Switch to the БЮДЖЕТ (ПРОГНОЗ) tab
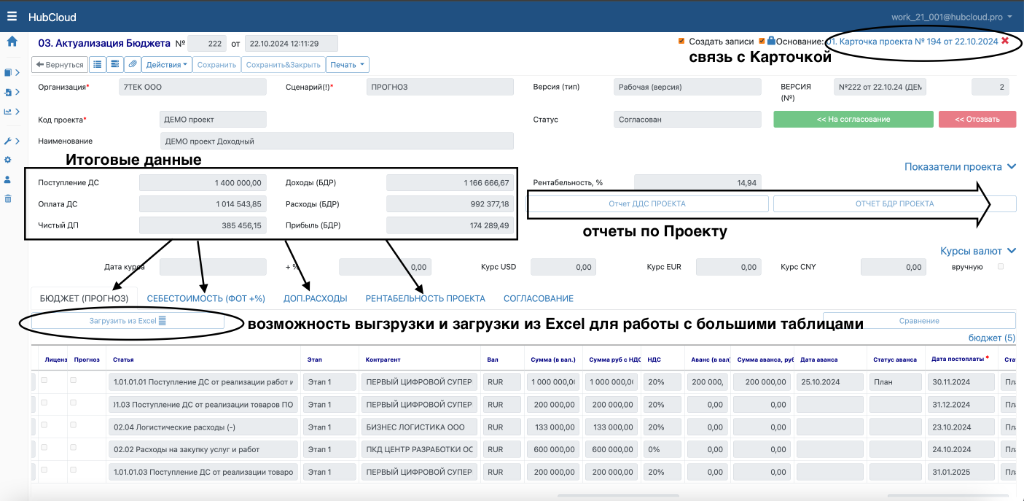This screenshot has width=1024, height=501. [84, 298]
